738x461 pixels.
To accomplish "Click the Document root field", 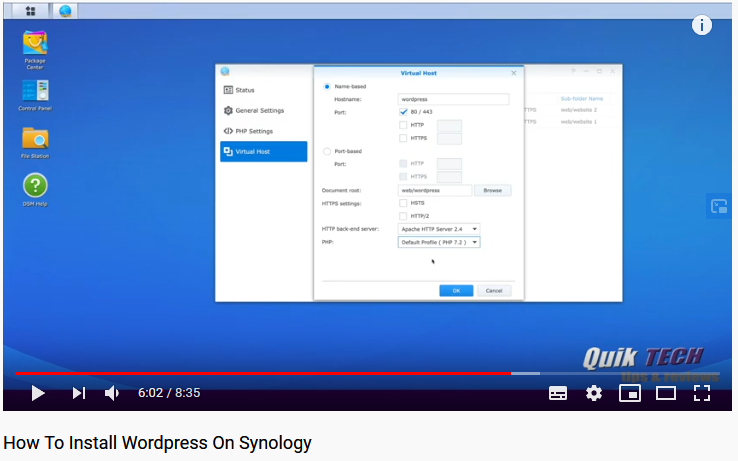I will (434, 190).
